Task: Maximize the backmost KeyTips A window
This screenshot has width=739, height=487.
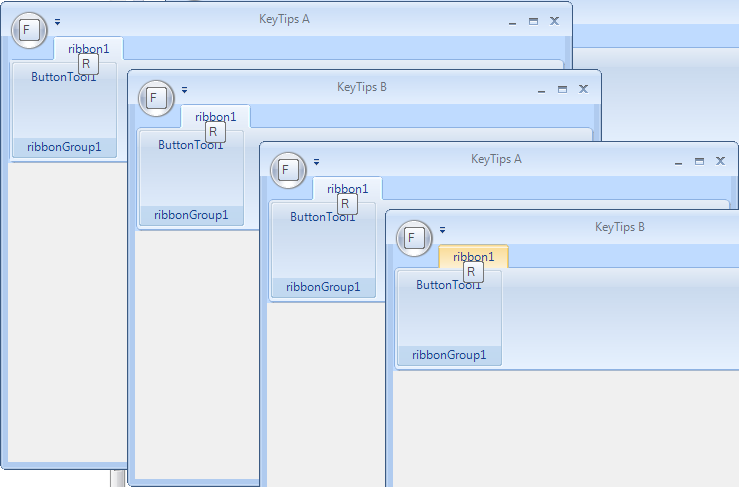Action: pos(533,21)
